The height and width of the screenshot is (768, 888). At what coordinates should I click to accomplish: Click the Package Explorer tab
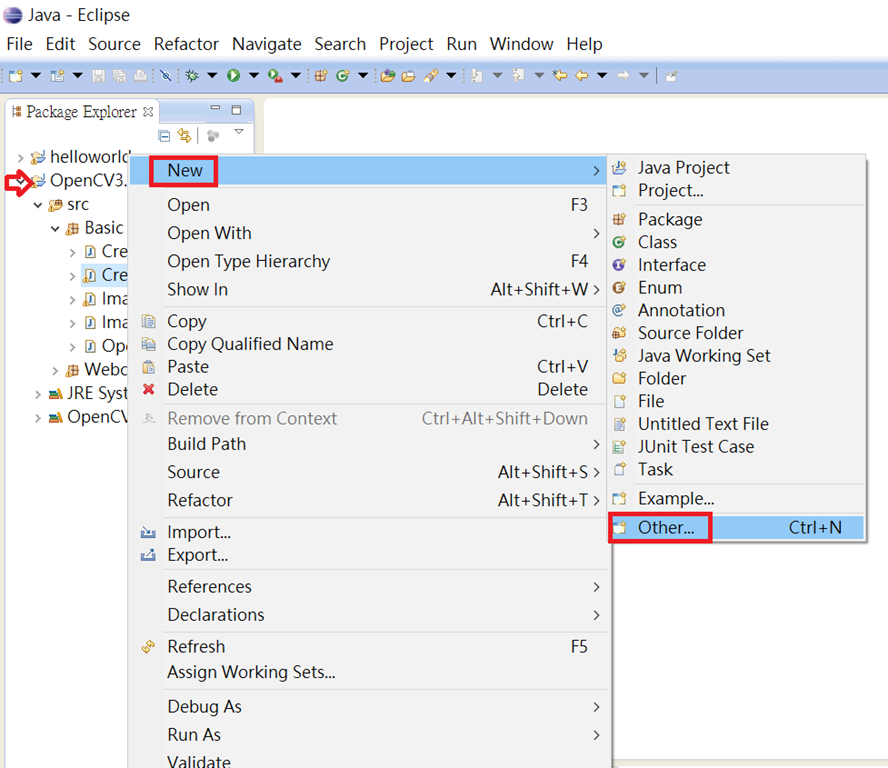tap(82, 112)
